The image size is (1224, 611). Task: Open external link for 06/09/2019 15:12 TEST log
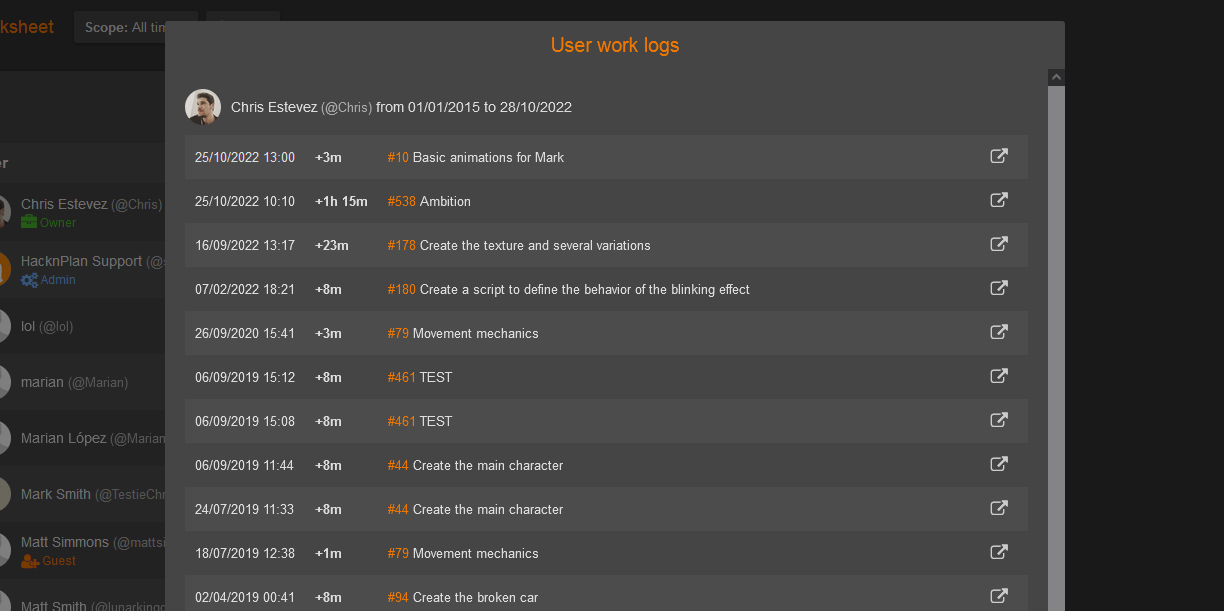pos(998,377)
